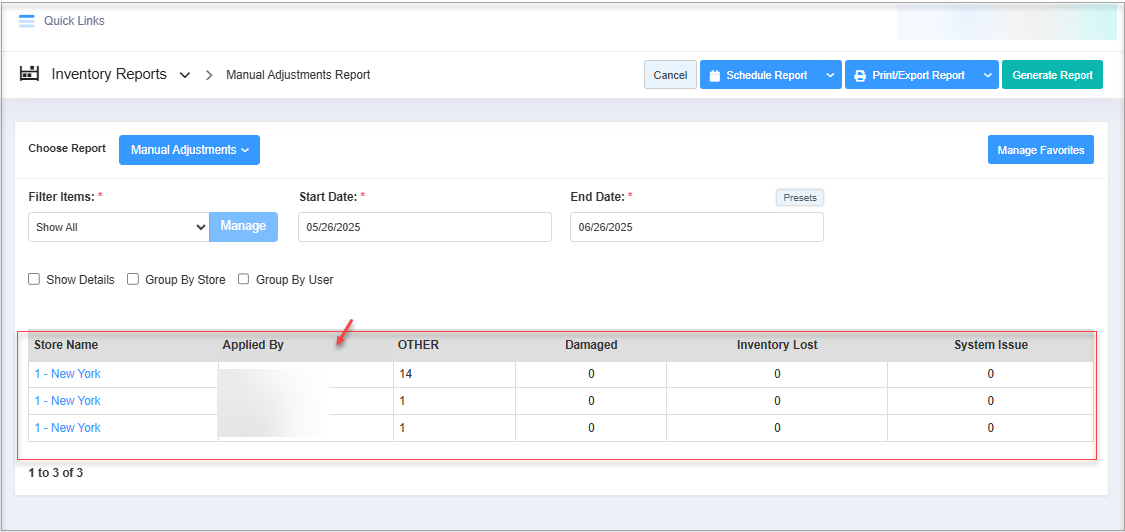Click the printer icon on Print/Export Report
Viewport: 1125px width, 532px height.
coord(860,76)
